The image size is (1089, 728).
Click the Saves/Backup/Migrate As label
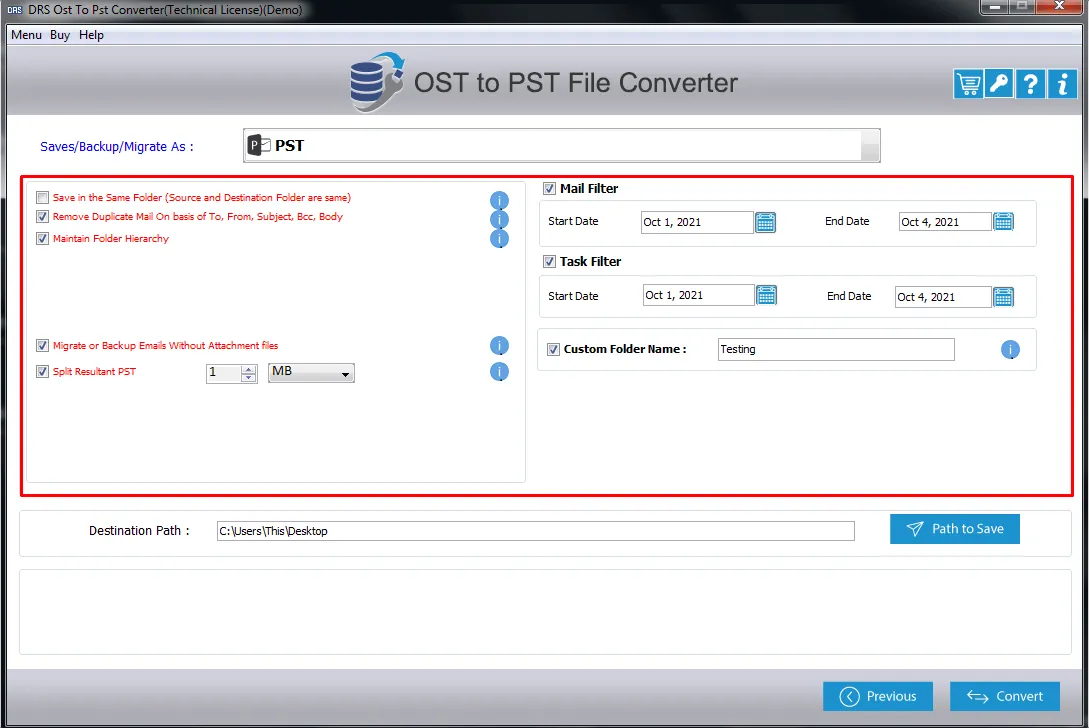pos(117,147)
